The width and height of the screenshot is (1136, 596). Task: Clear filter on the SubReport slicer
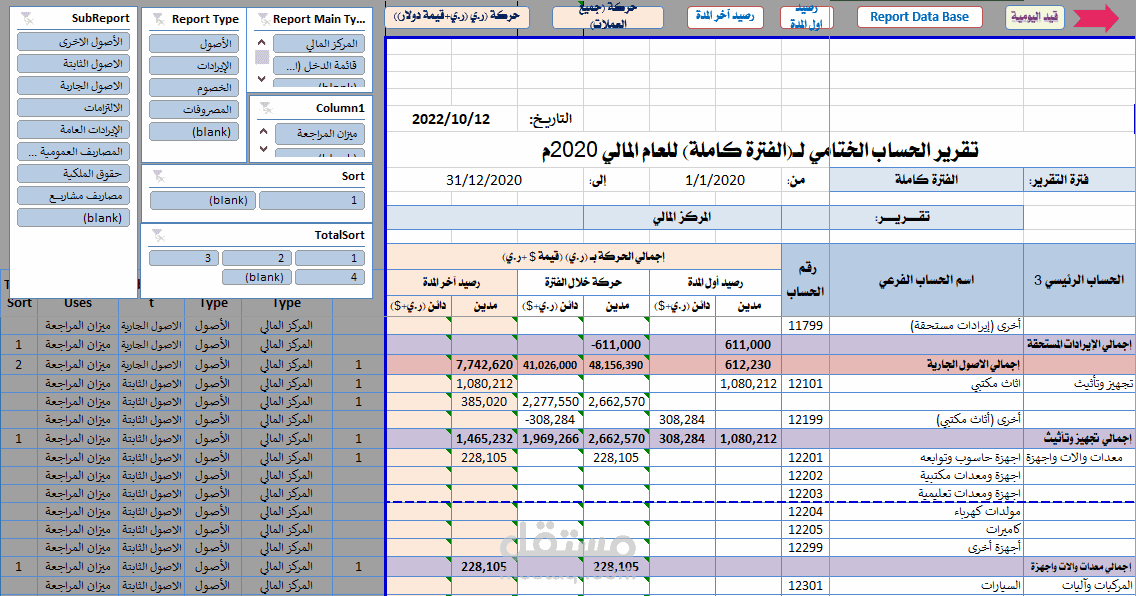(x=27, y=19)
